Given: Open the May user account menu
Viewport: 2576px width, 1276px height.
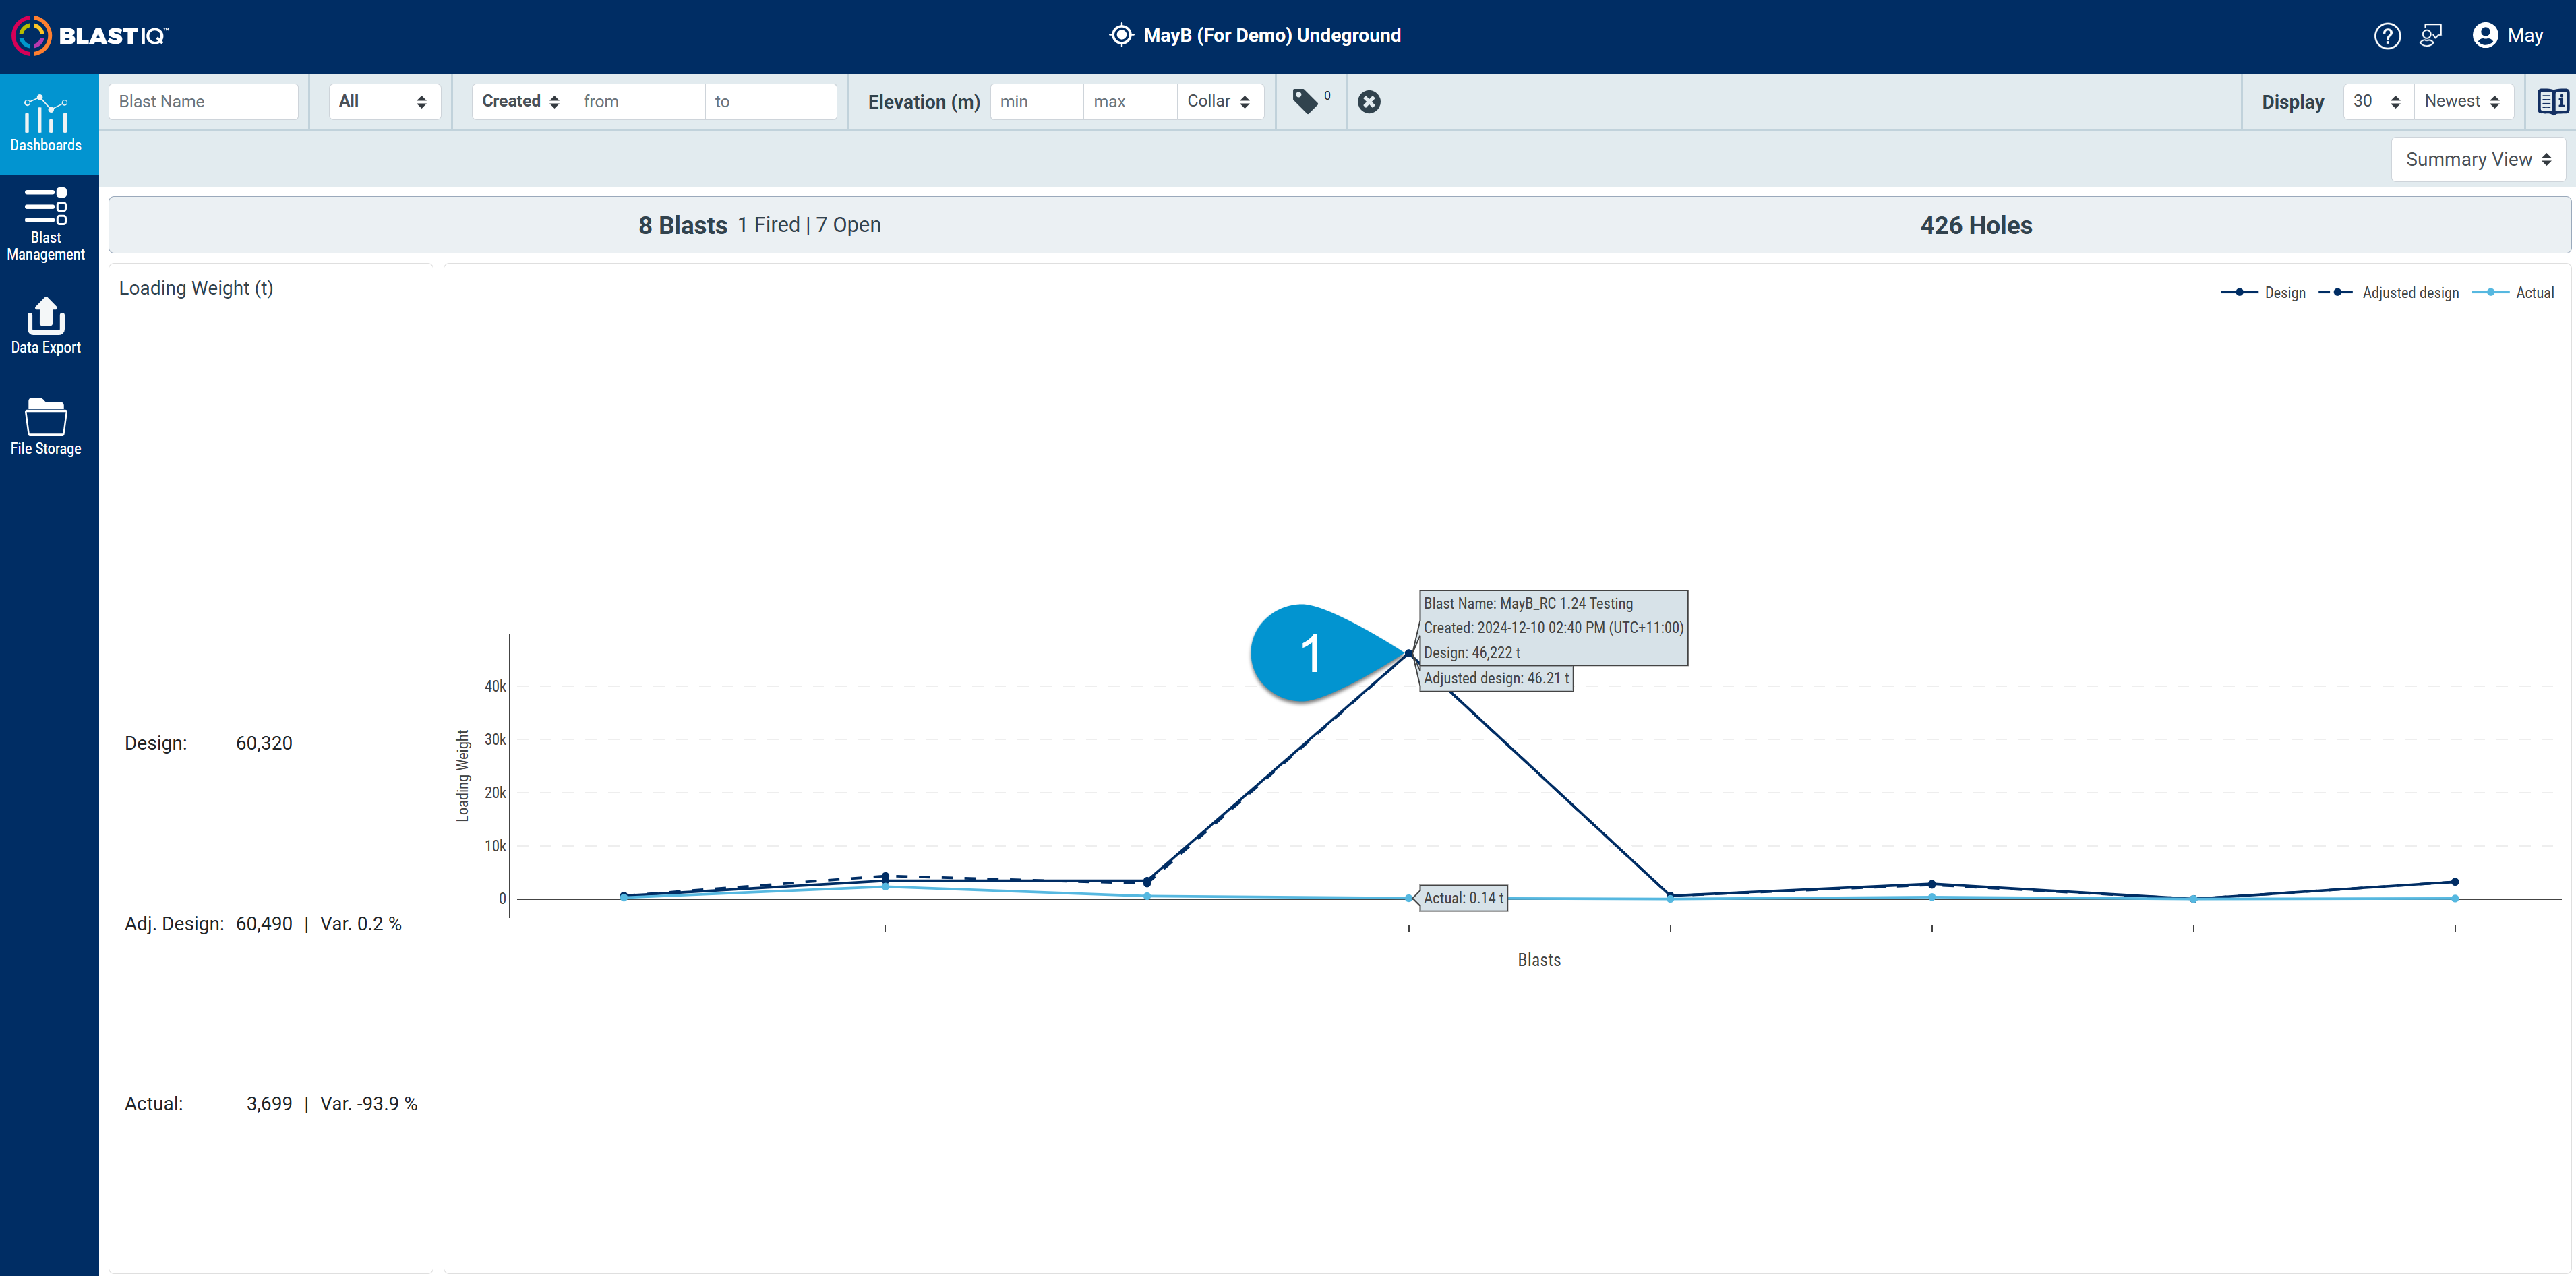Looking at the screenshot, I should click(2508, 36).
